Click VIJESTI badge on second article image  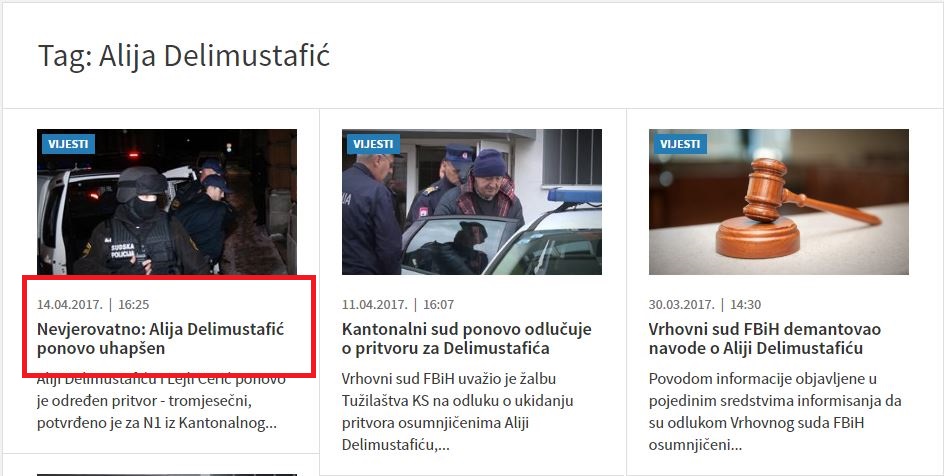tap(373, 144)
